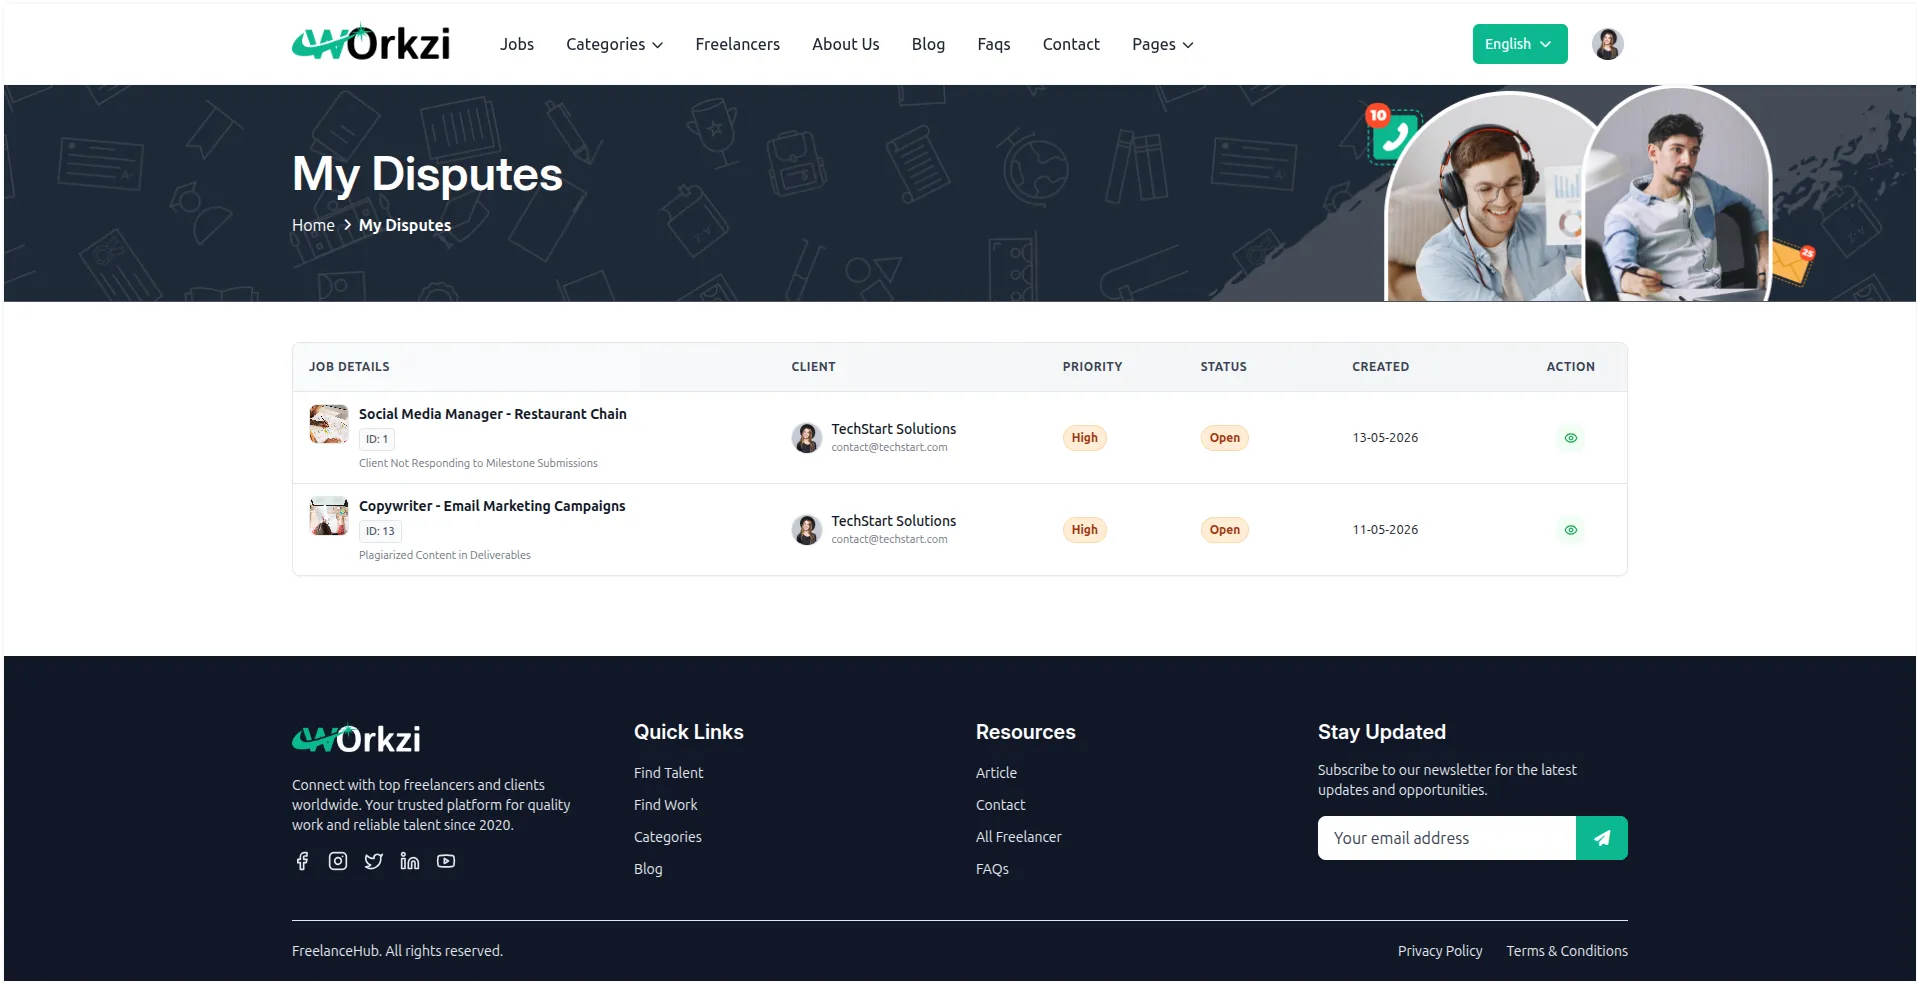
Task: Expand the Pages dropdown menu
Action: coord(1162,44)
